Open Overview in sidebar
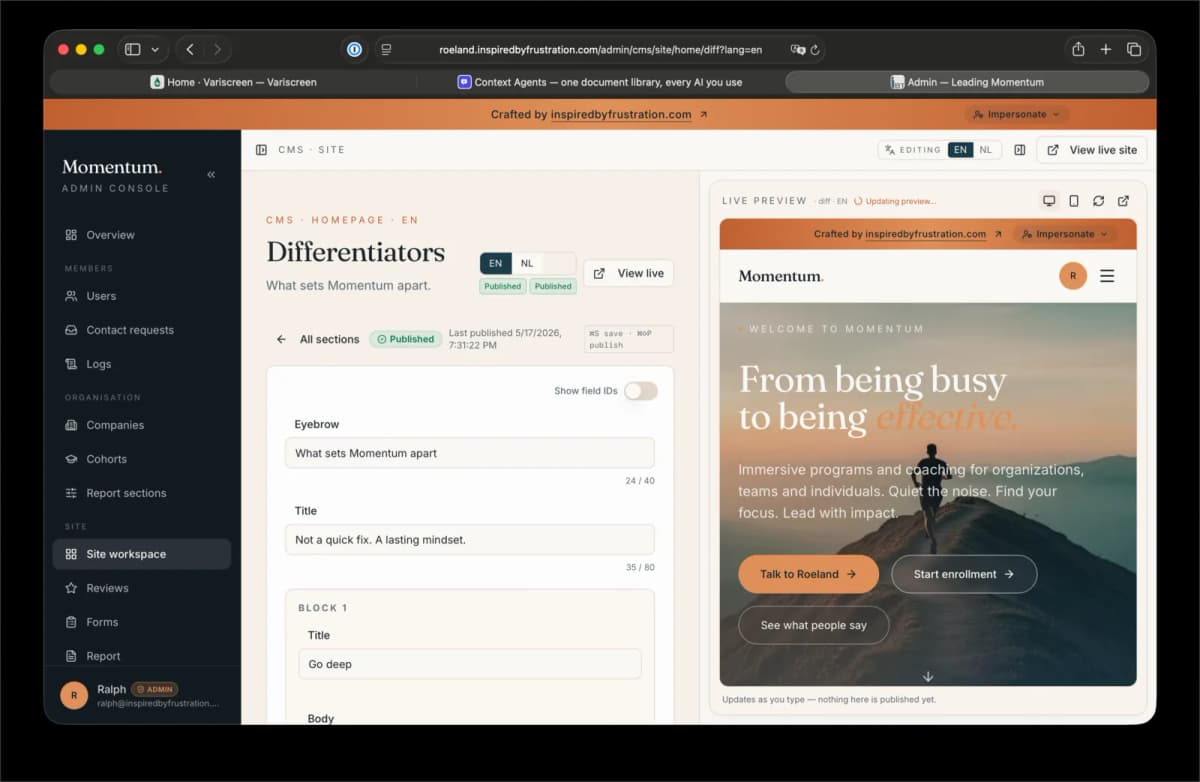This screenshot has width=1200, height=782. pyautogui.click(x=142, y=235)
